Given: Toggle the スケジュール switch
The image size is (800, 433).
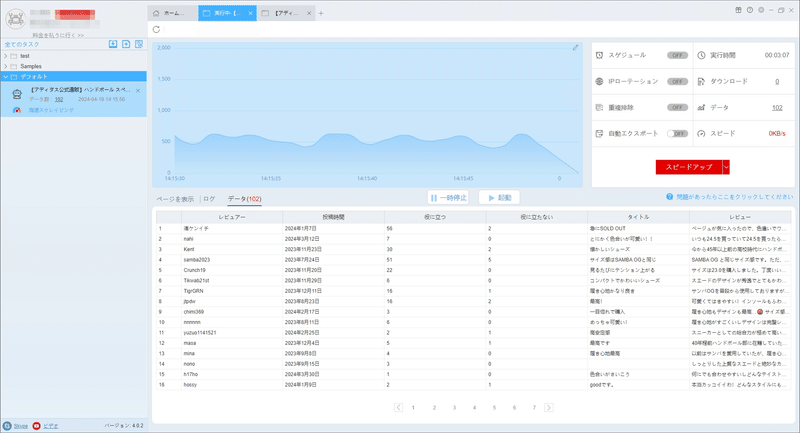Looking at the screenshot, I should click(x=677, y=55).
